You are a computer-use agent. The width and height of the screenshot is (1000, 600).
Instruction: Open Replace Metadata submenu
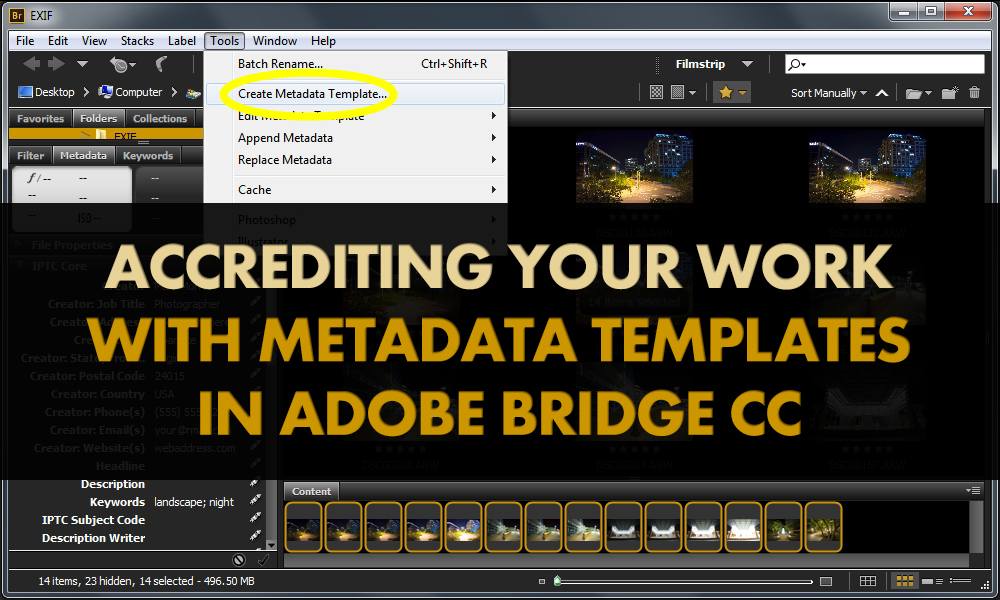pyautogui.click(x=355, y=159)
